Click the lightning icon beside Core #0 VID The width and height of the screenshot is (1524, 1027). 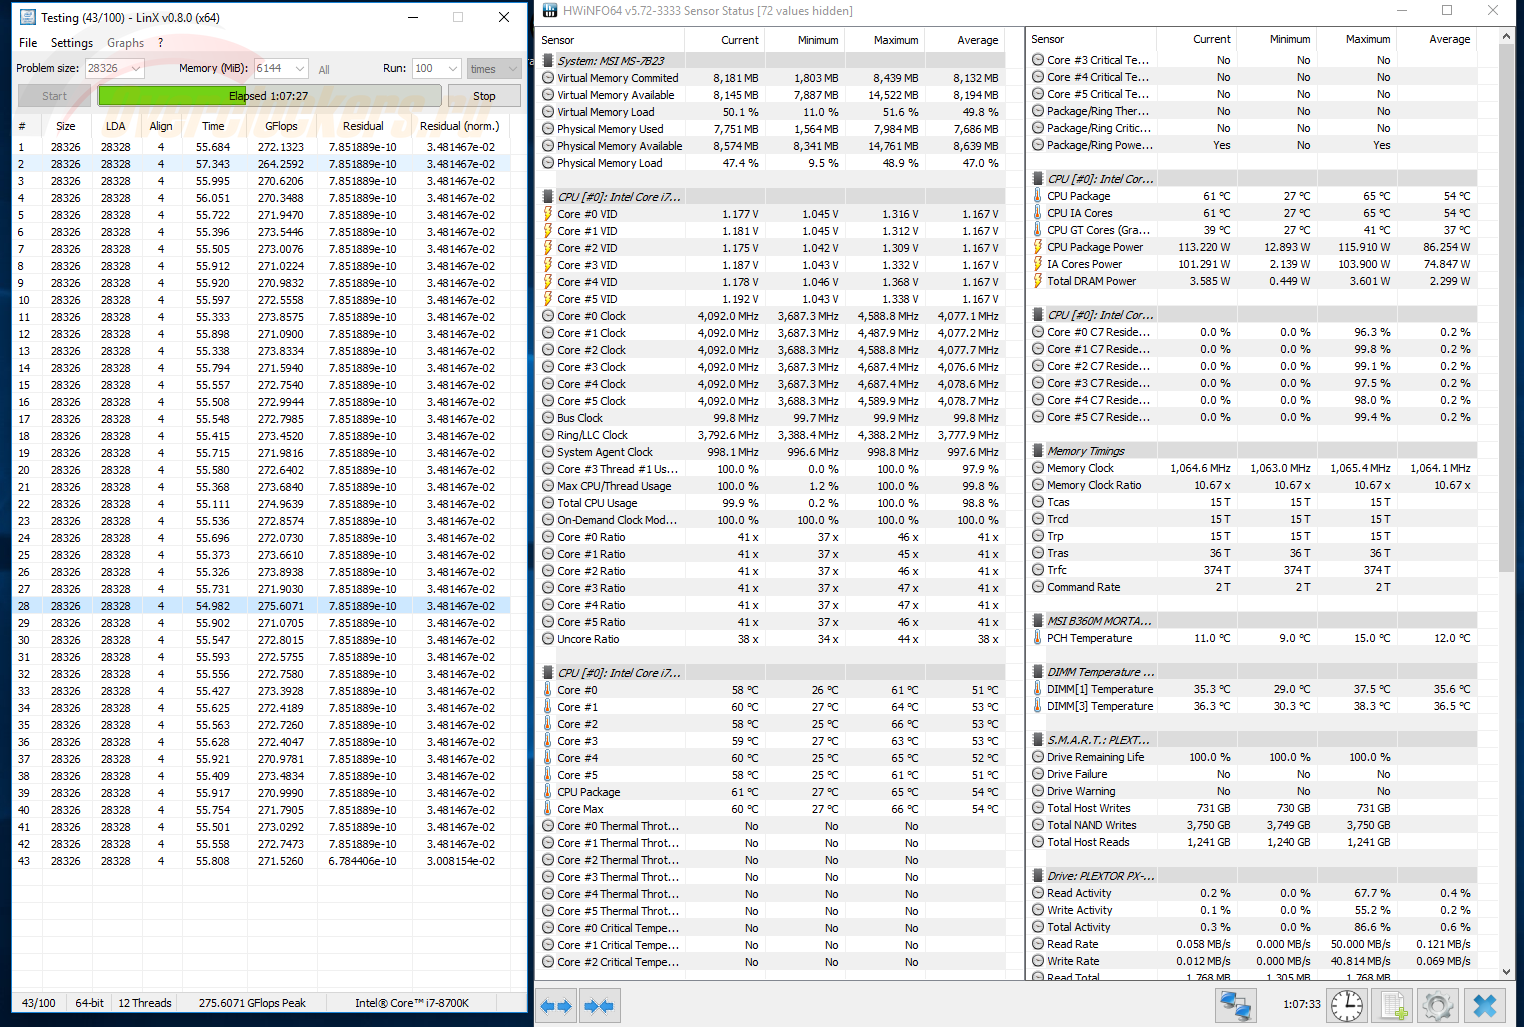[548, 214]
